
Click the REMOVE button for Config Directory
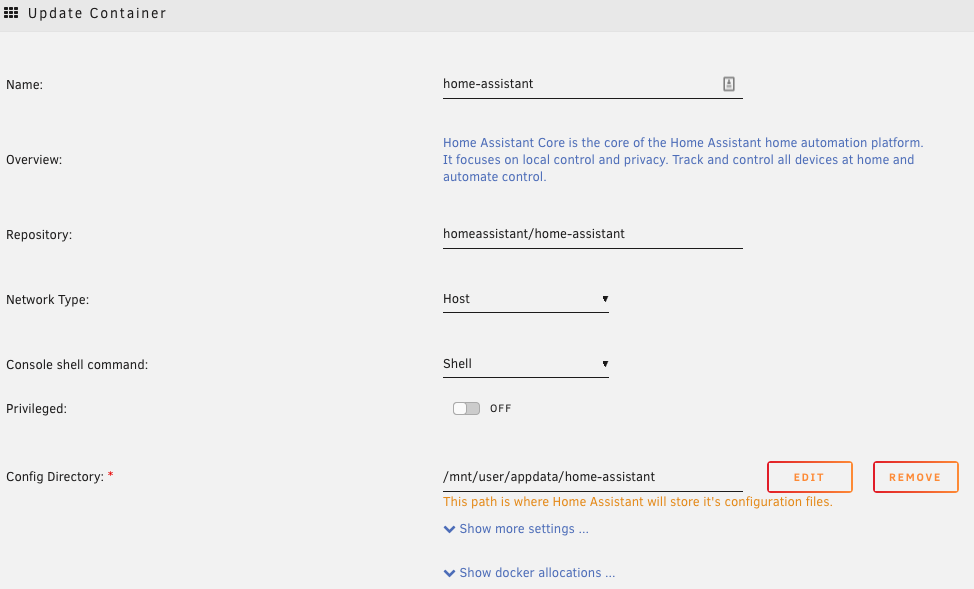pos(916,477)
